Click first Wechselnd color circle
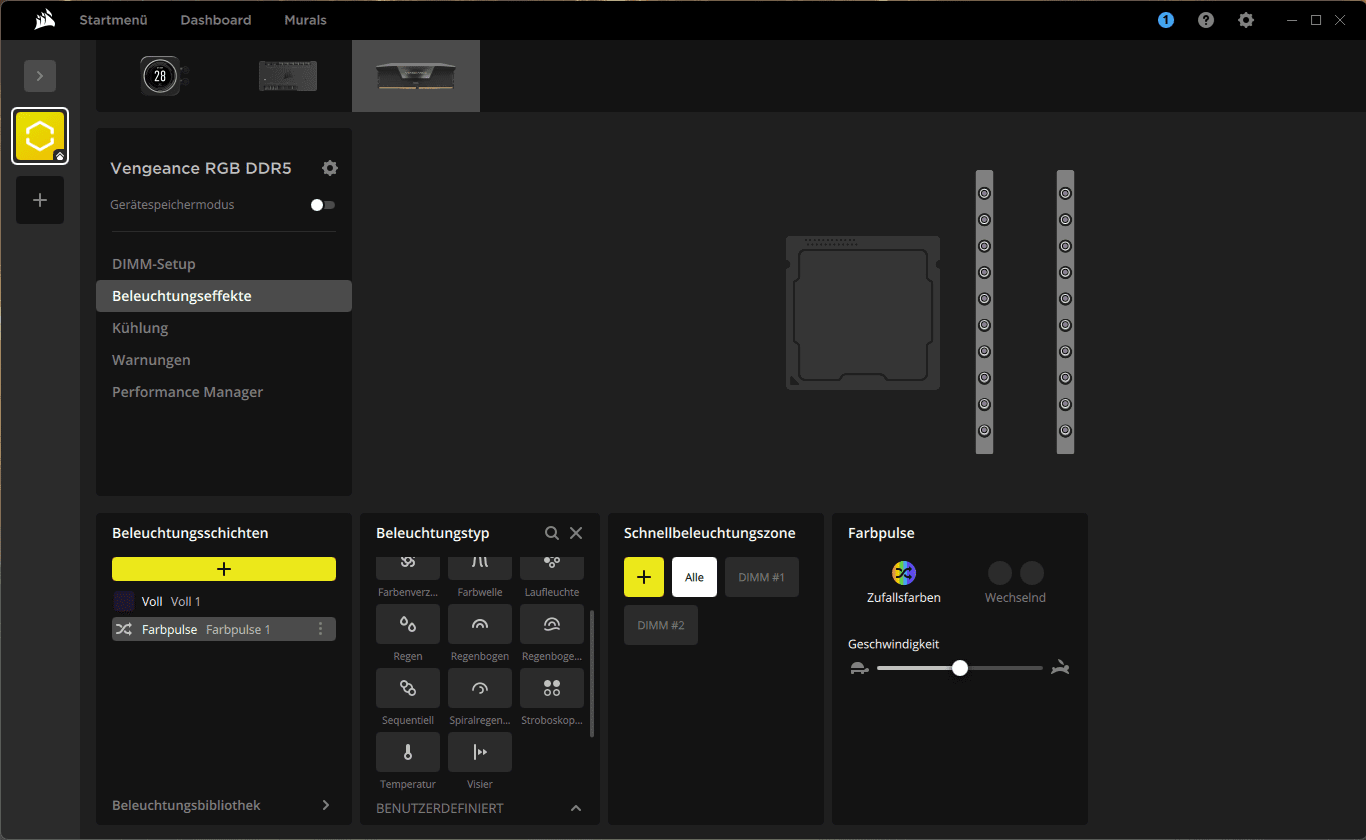The height and width of the screenshot is (840, 1366). click(1000, 573)
